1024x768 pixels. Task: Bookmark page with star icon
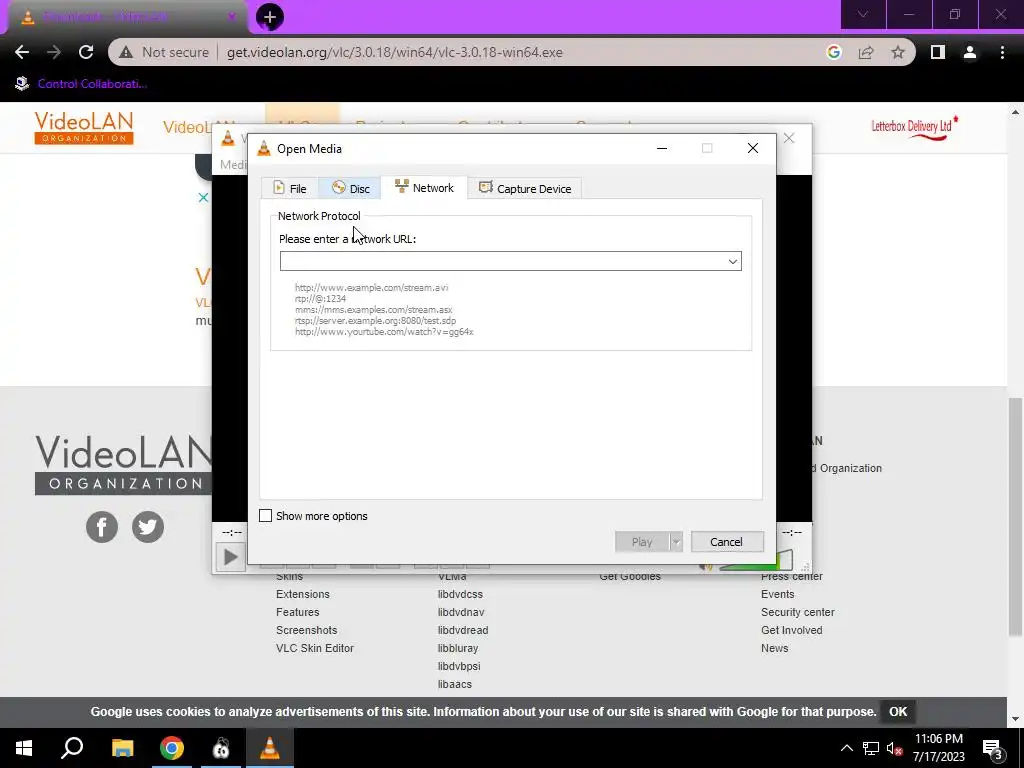click(x=898, y=52)
